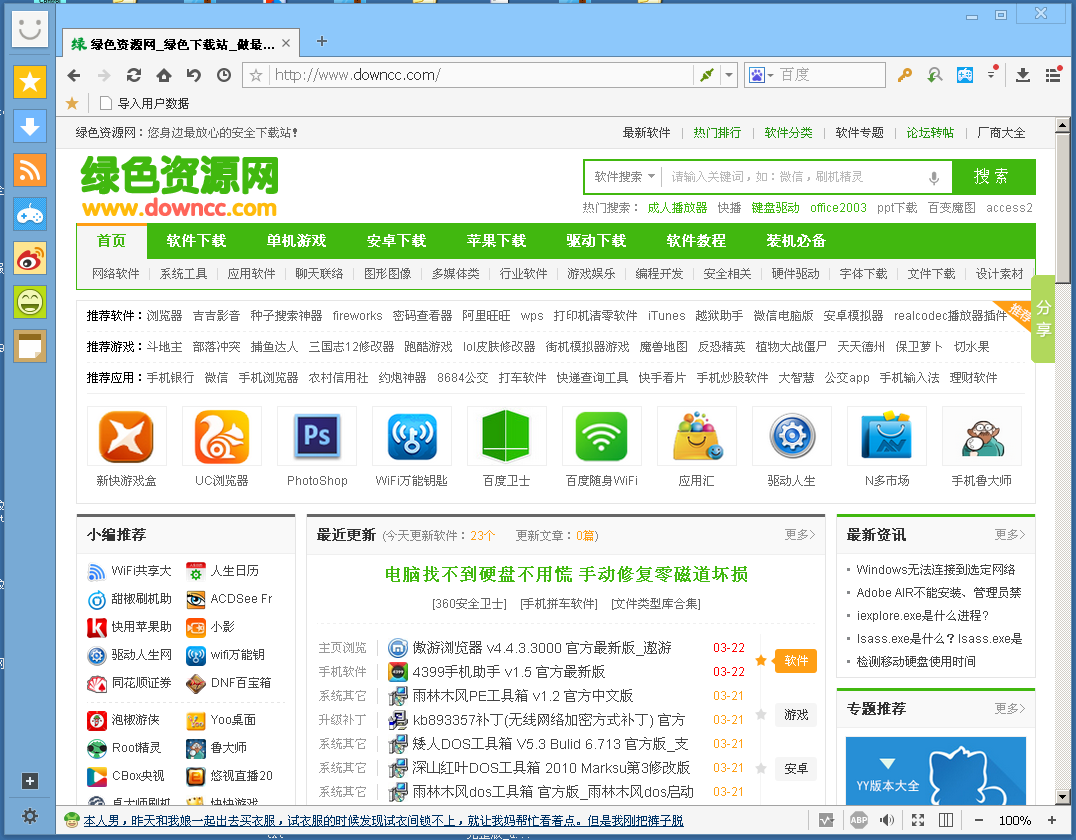Expand the 软件搜索 search category dropdown
The image size is (1076, 840).
click(x=624, y=177)
